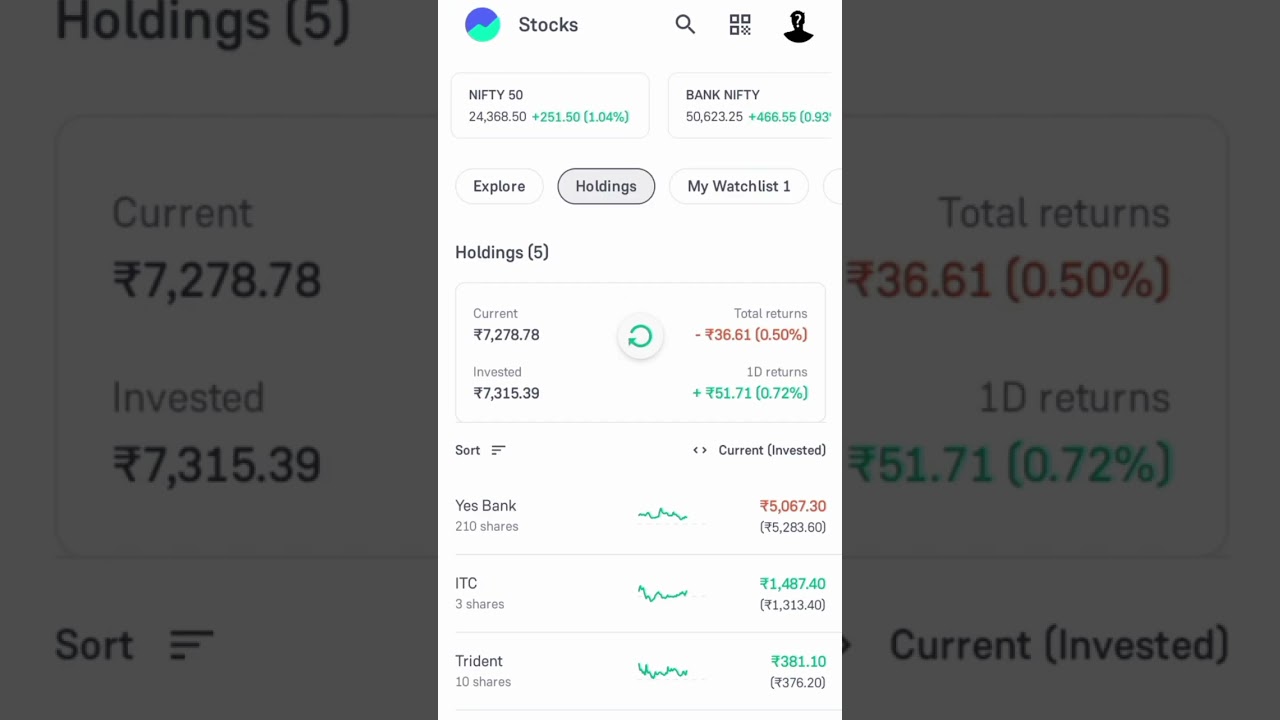Screen dimensions: 1280x720
Task: Tap the Sort lines icon
Action: [498, 450]
